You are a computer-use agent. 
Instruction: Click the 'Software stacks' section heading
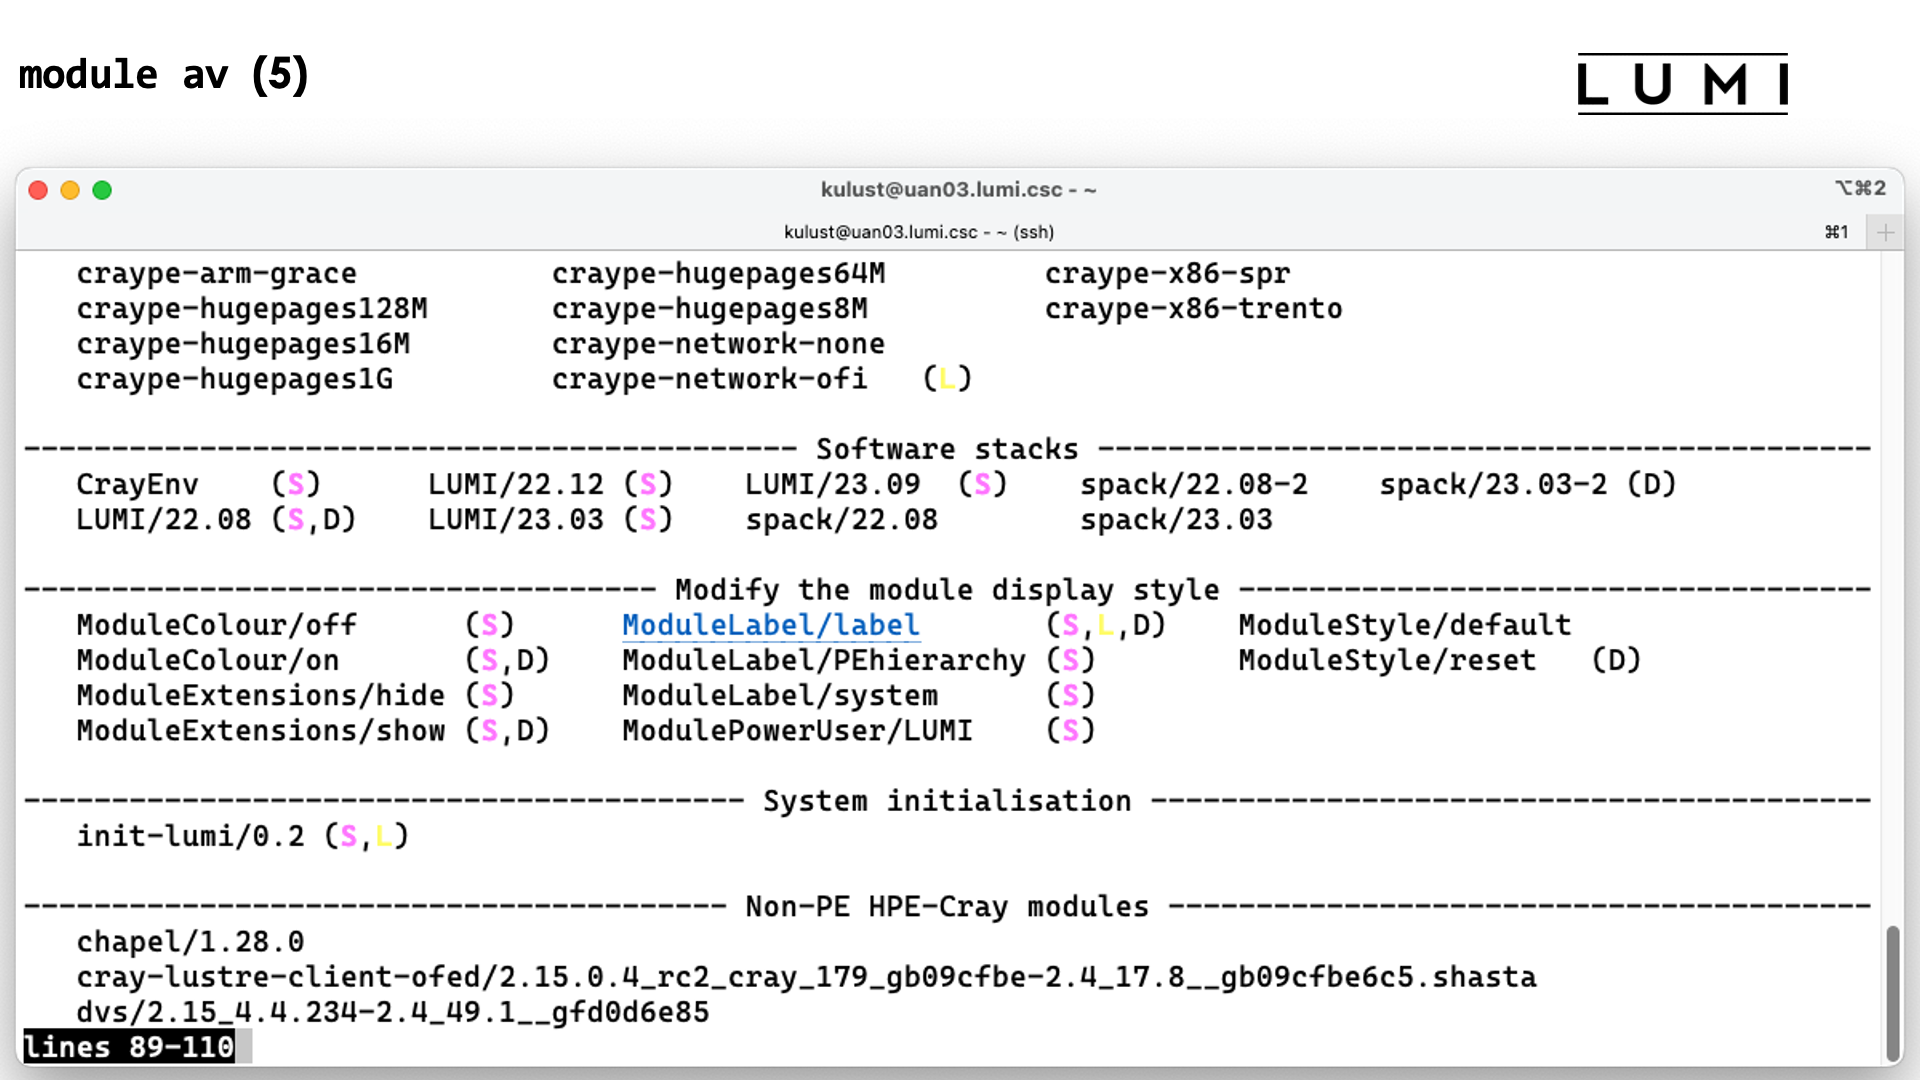[947, 449]
